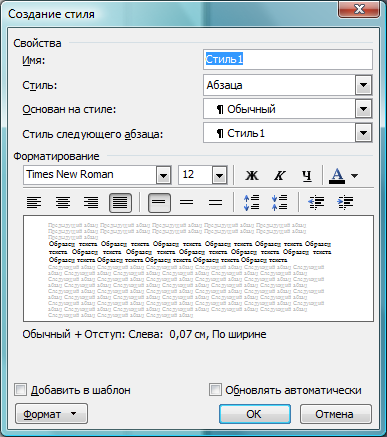Click the Обычный value in based-on combo
Image resolution: width=387 pixels, height=437 pixels.
pyautogui.click(x=251, y=109)
